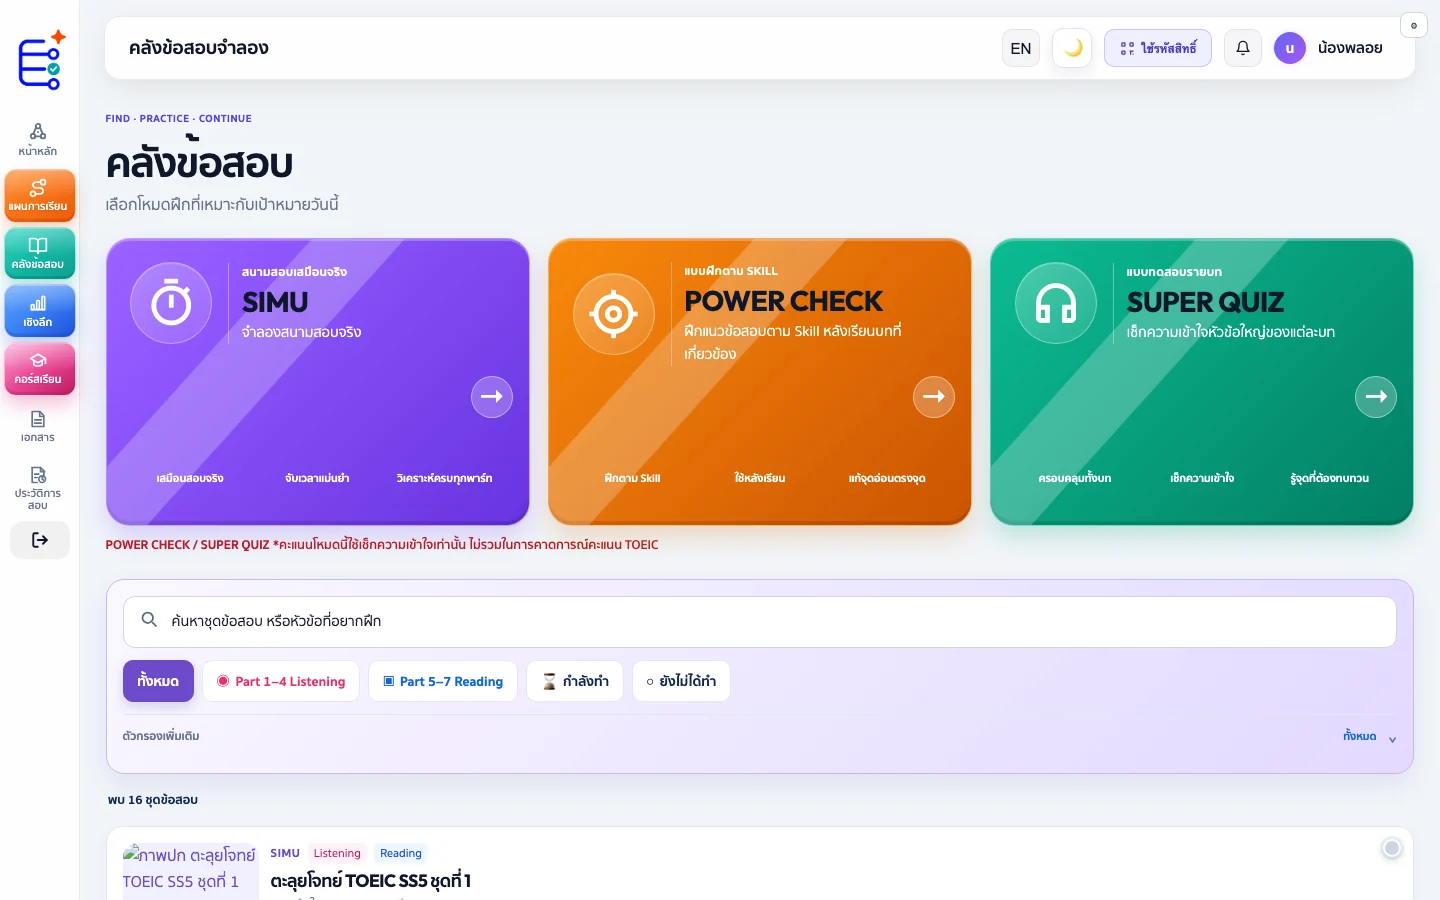Go to หน้าหลัก in sidebar
The width and height of the screenshot is (1440, 900).
[38, 140]
